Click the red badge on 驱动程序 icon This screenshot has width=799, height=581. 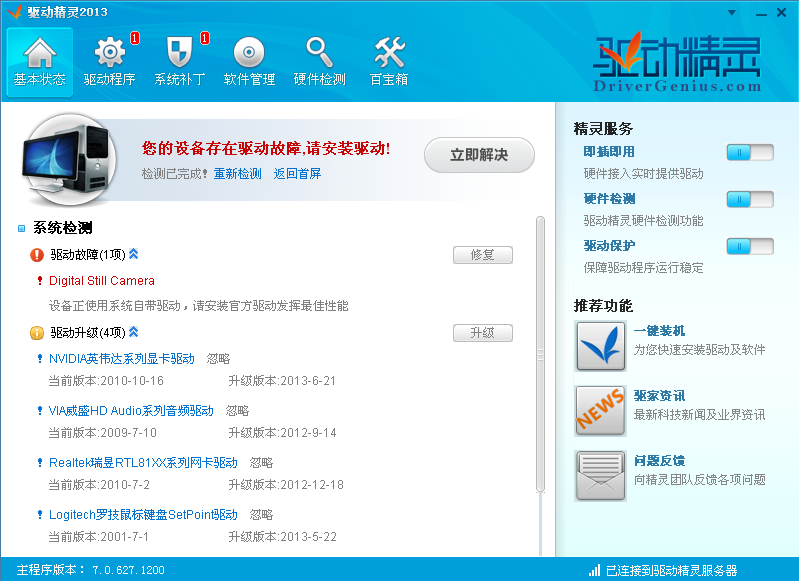click(135, 38)
